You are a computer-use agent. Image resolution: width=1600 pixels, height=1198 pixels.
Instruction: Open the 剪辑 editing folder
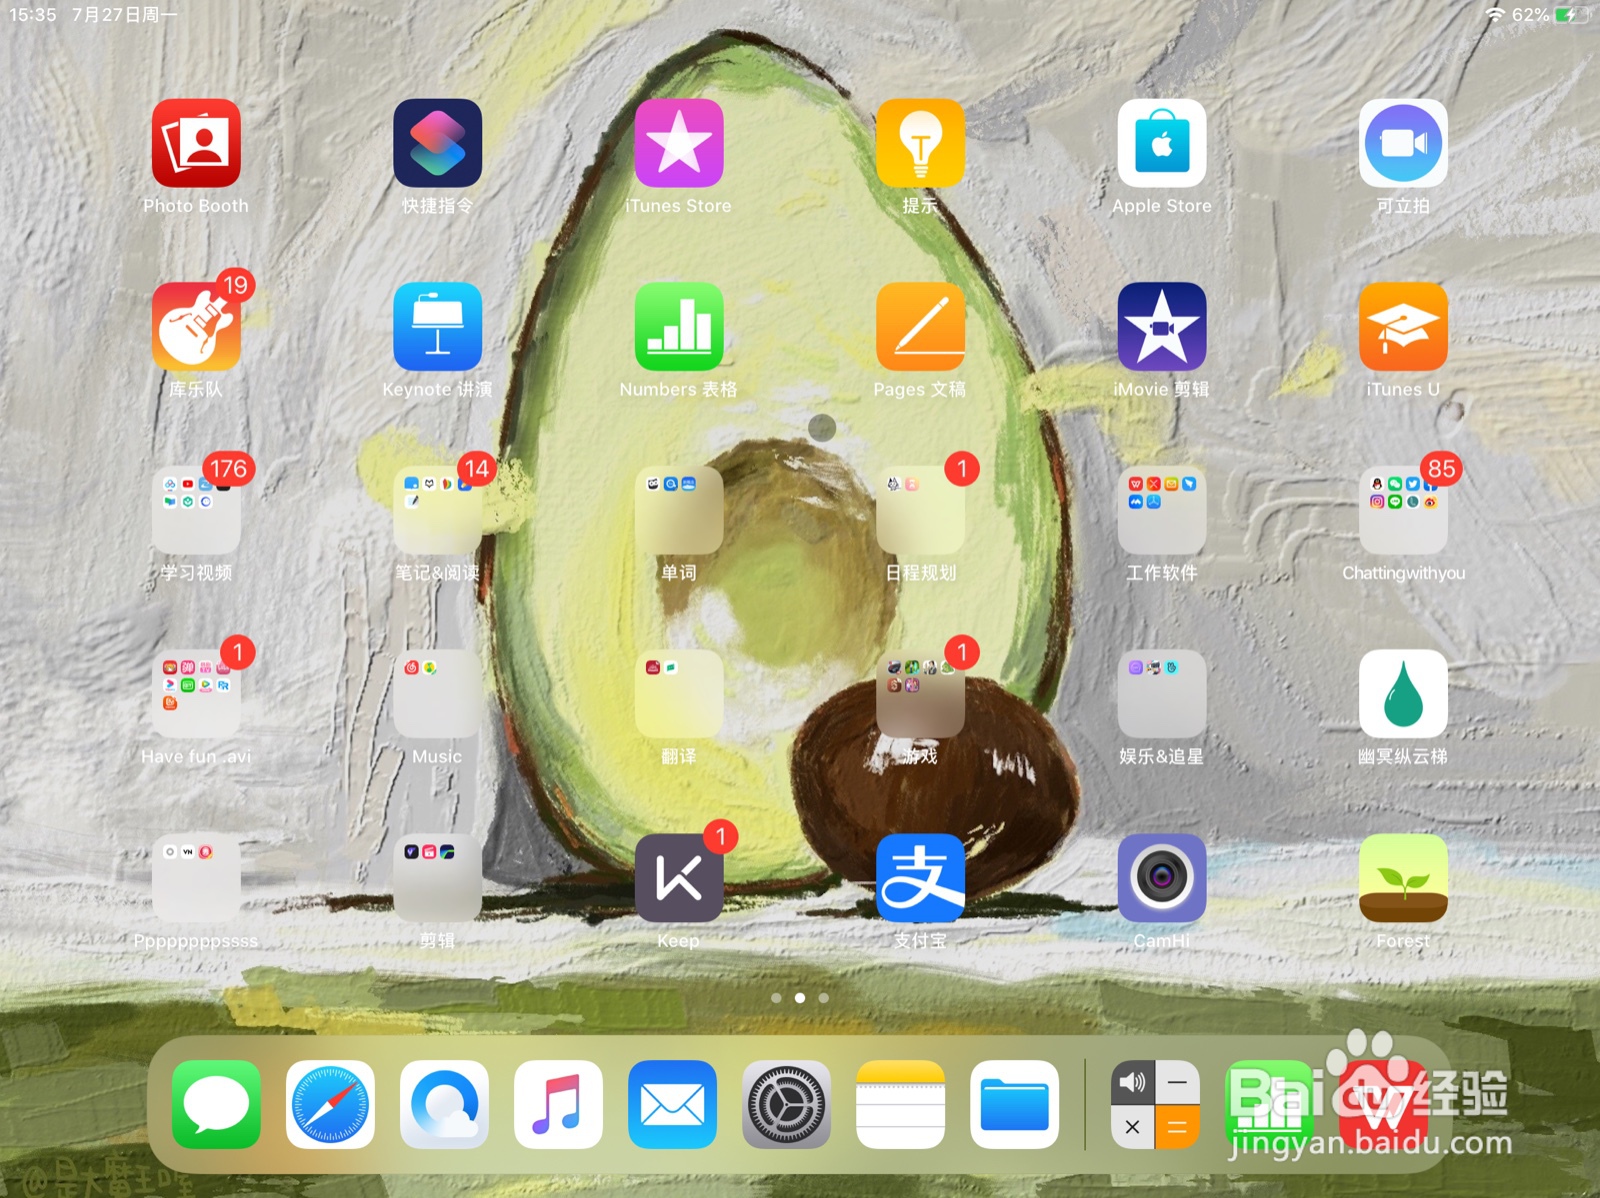[x=437, y=878]
